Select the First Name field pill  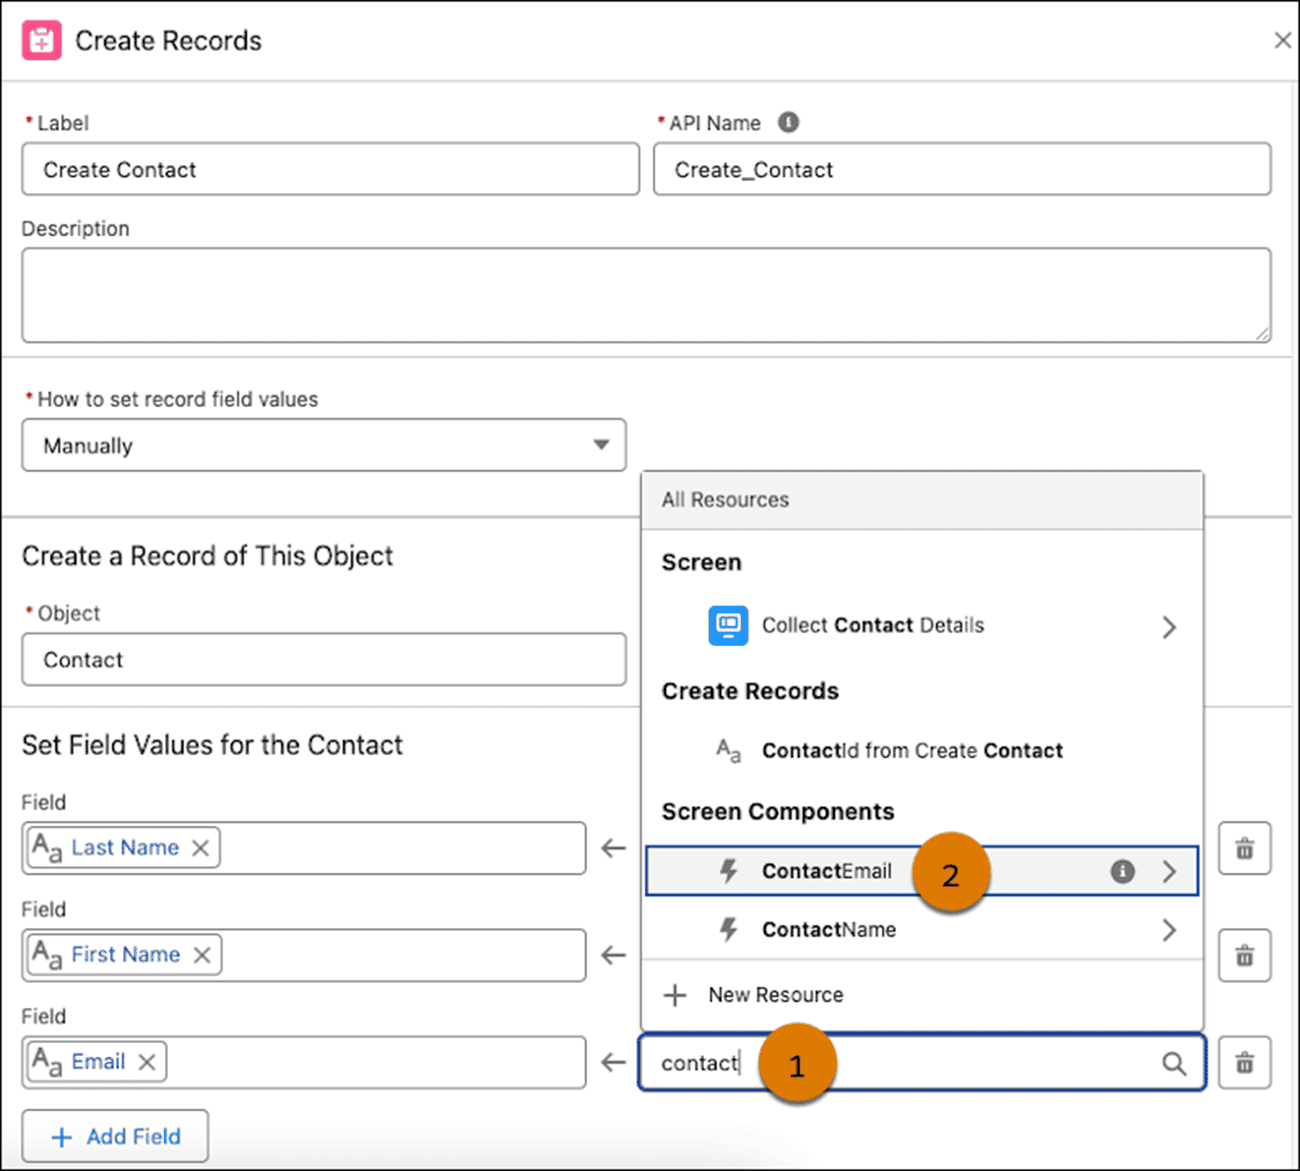125,955
